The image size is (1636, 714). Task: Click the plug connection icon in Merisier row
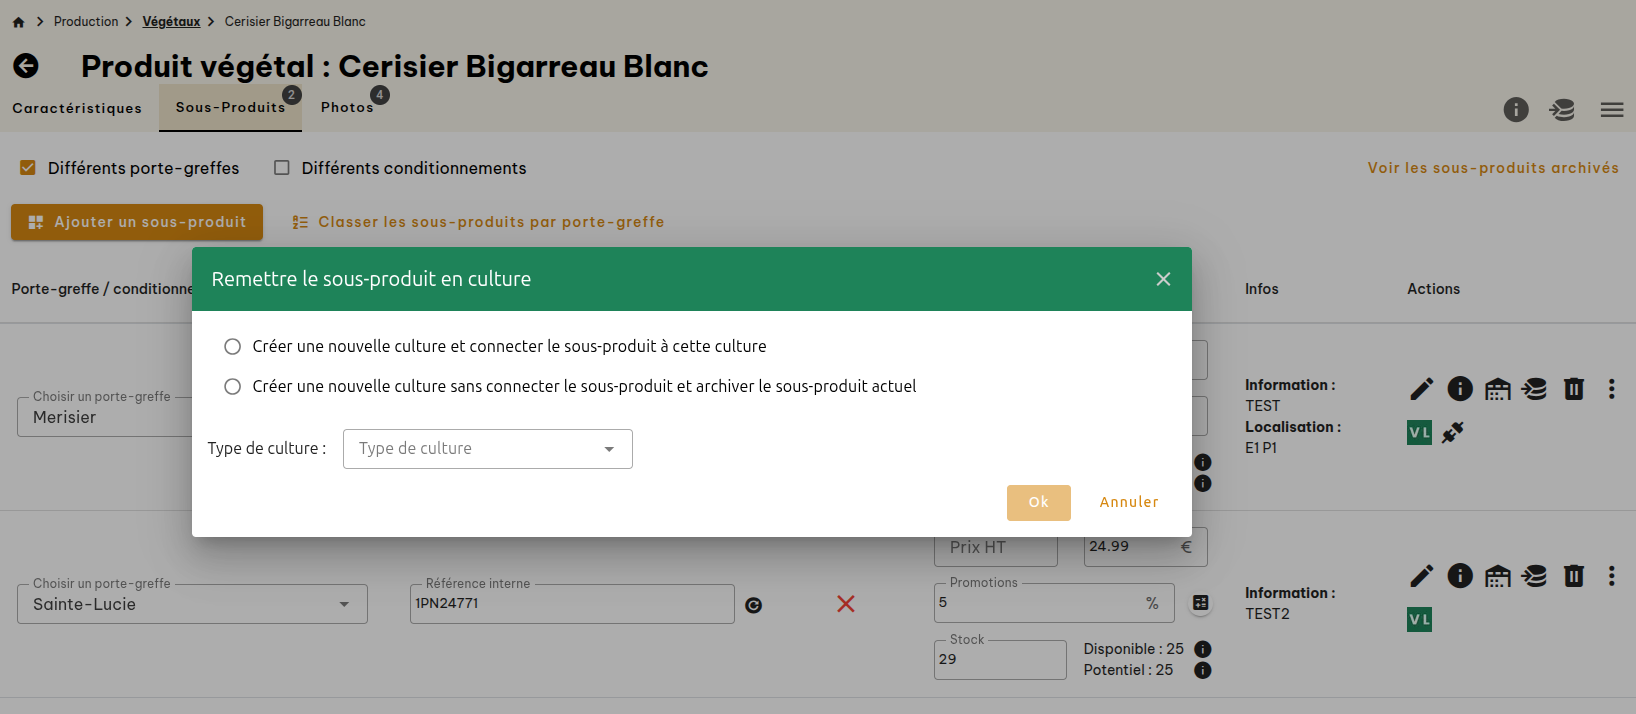[x=1453, y=432]
